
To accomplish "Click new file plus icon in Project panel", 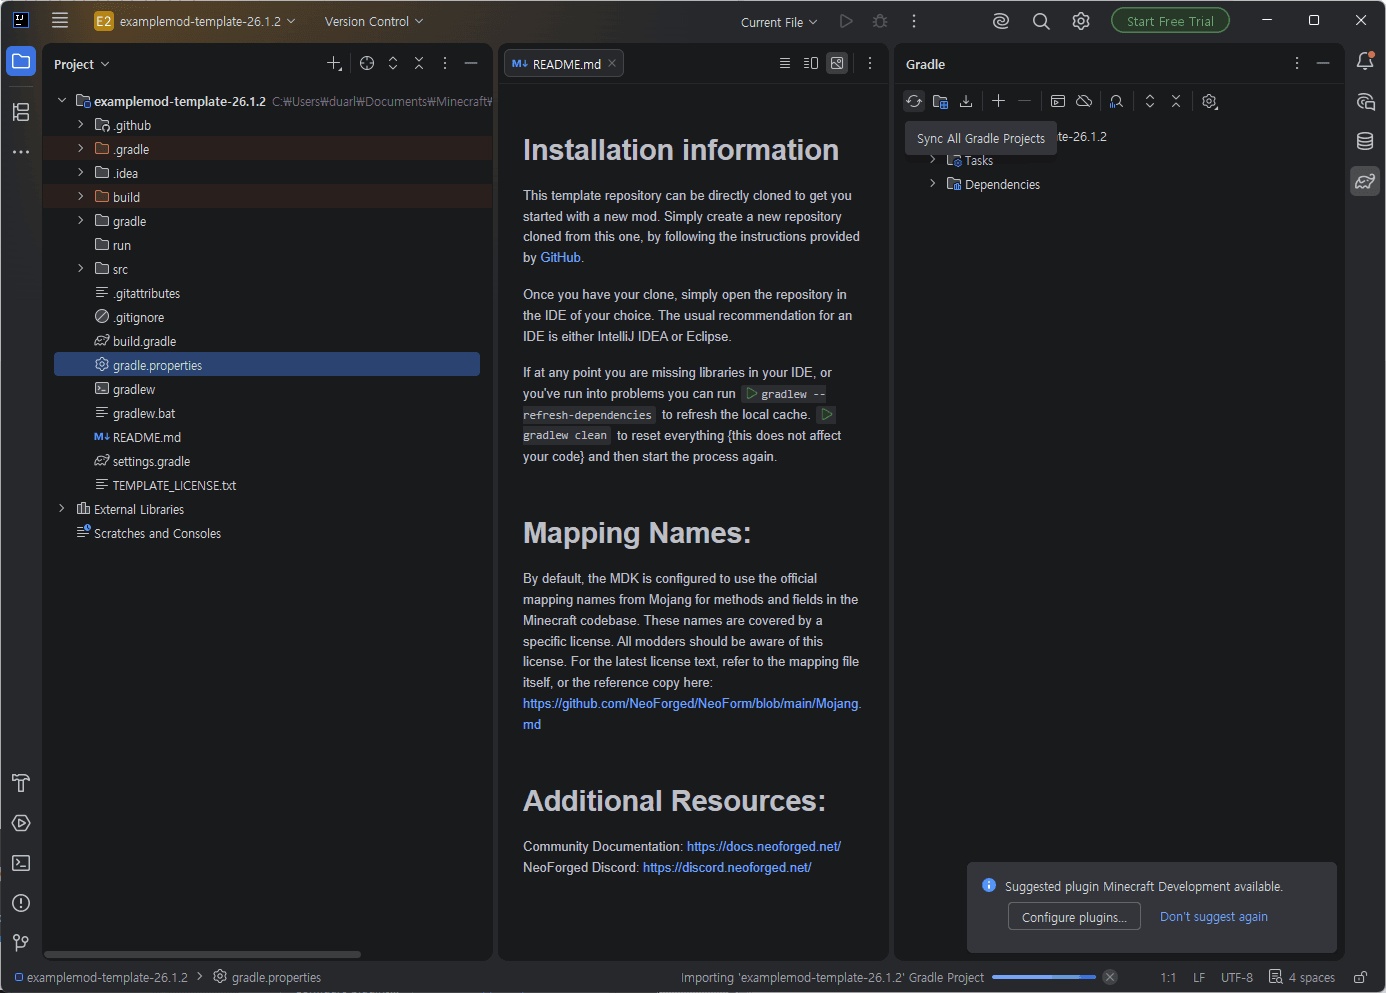I will tap(334, 63).
